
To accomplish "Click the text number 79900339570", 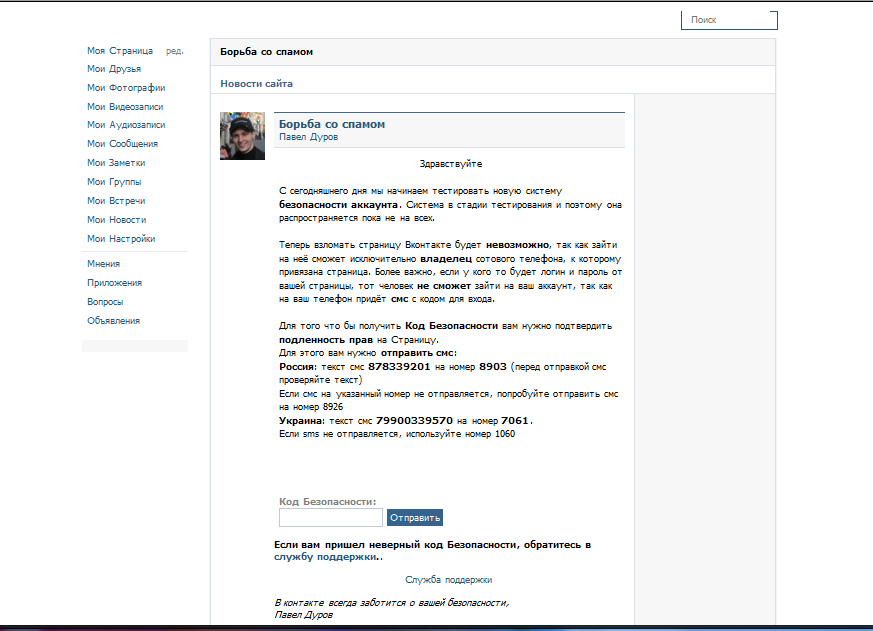I will 414,420.
